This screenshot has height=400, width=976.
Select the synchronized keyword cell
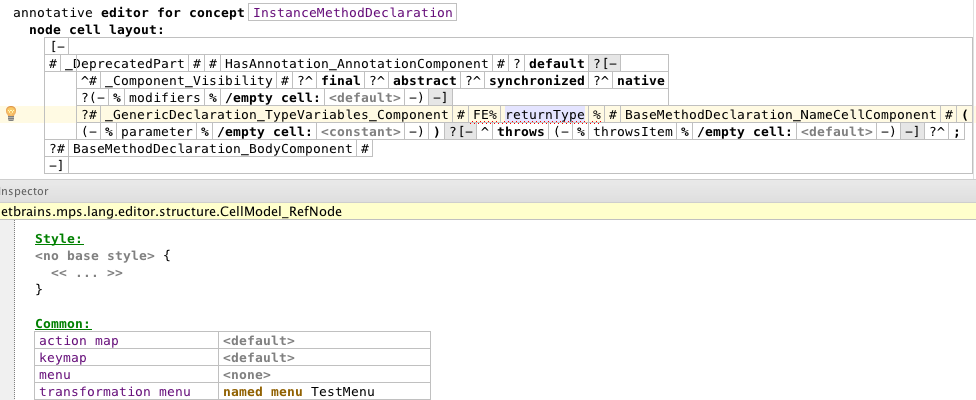[536, 81]
